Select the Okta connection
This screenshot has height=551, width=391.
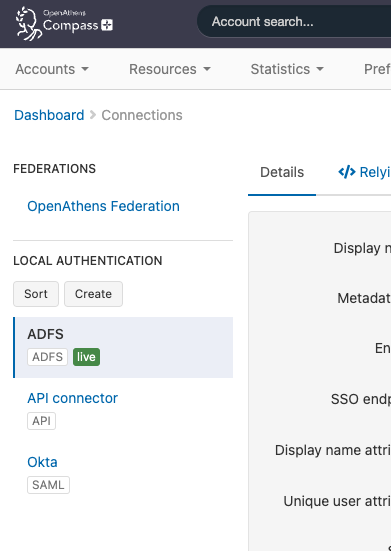[42, 462]
